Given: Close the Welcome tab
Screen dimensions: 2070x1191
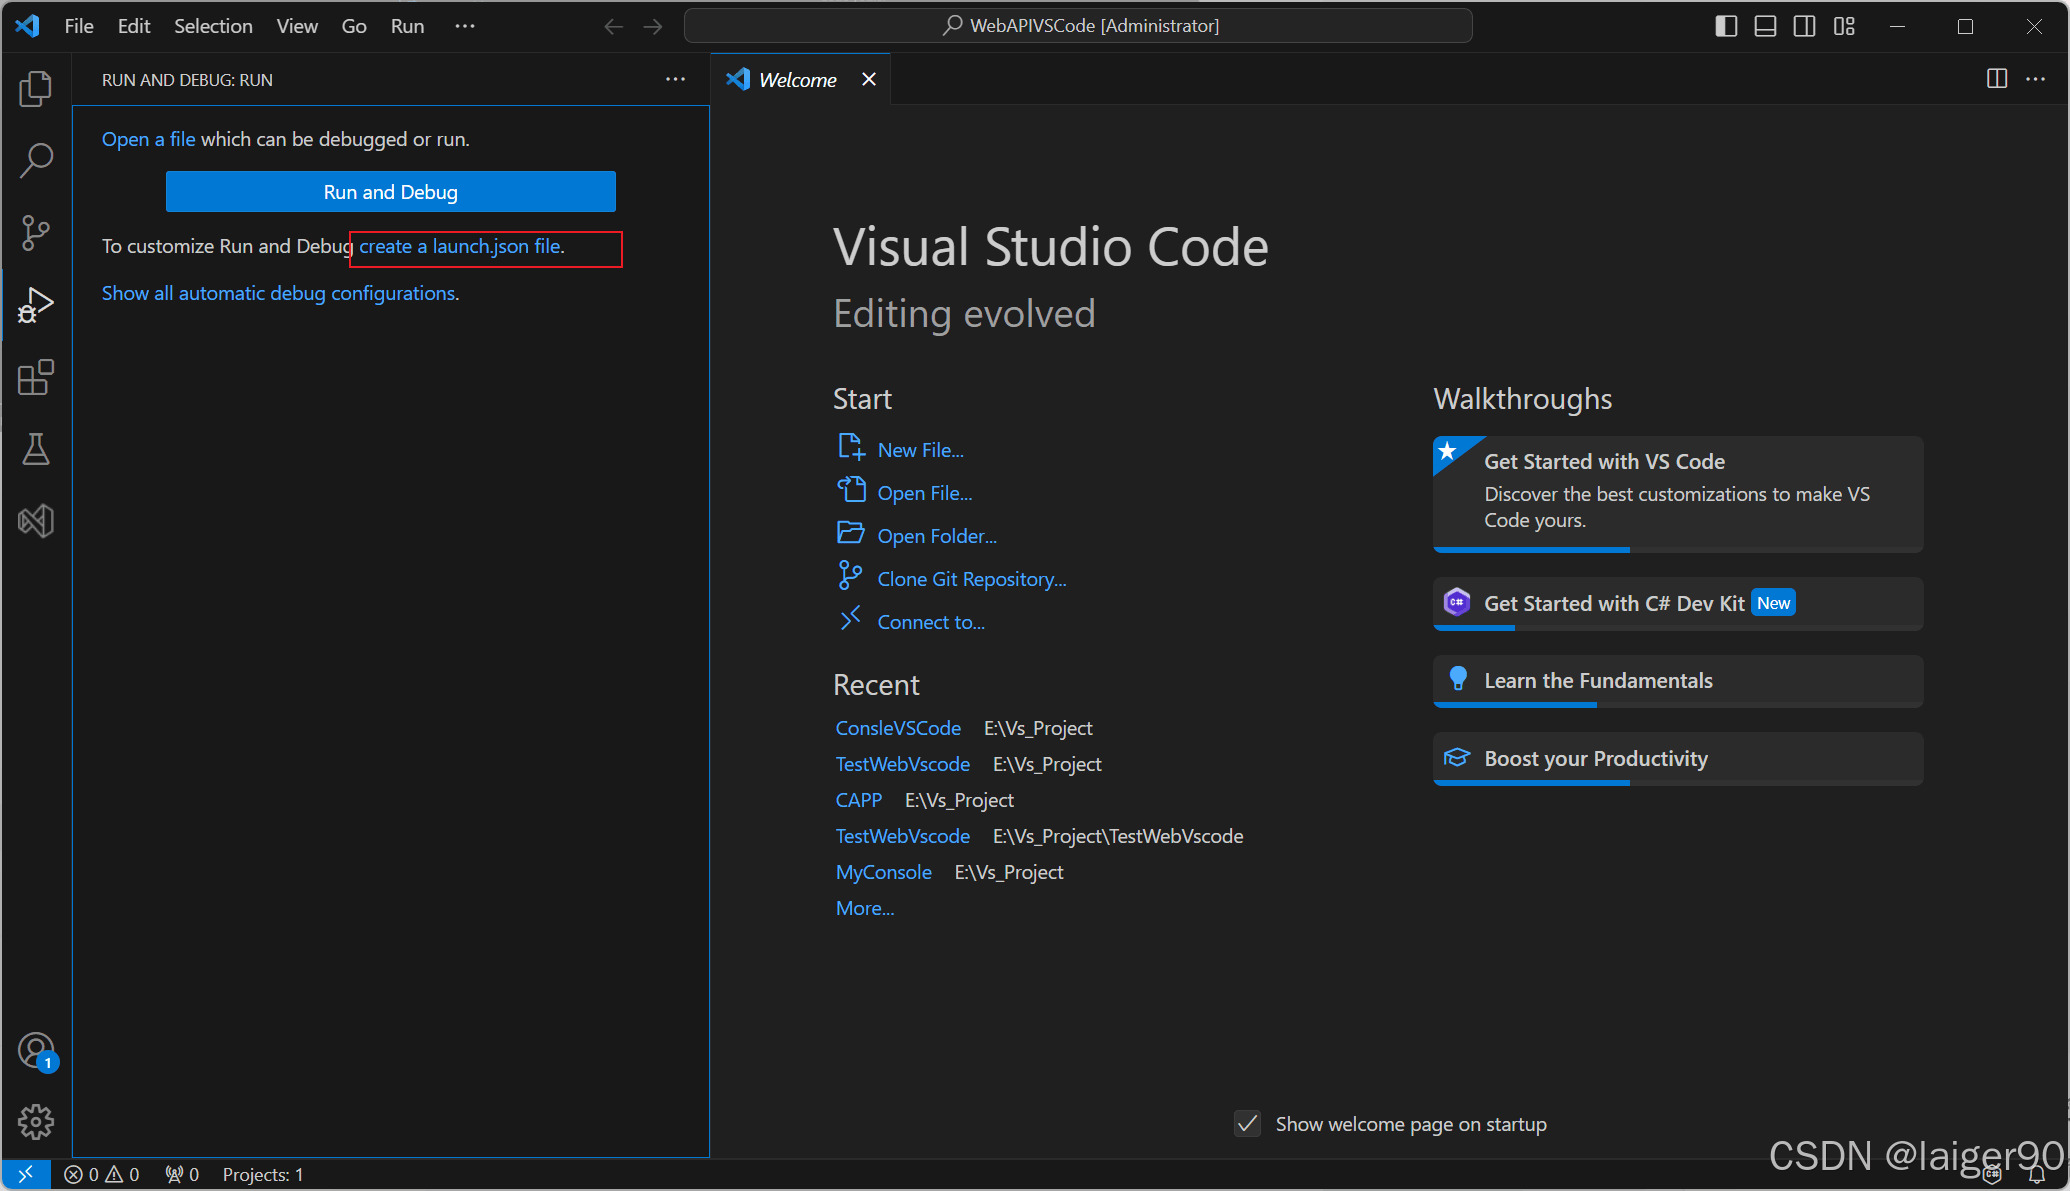Looking at the screenshot, I should (x=869, y=79).
